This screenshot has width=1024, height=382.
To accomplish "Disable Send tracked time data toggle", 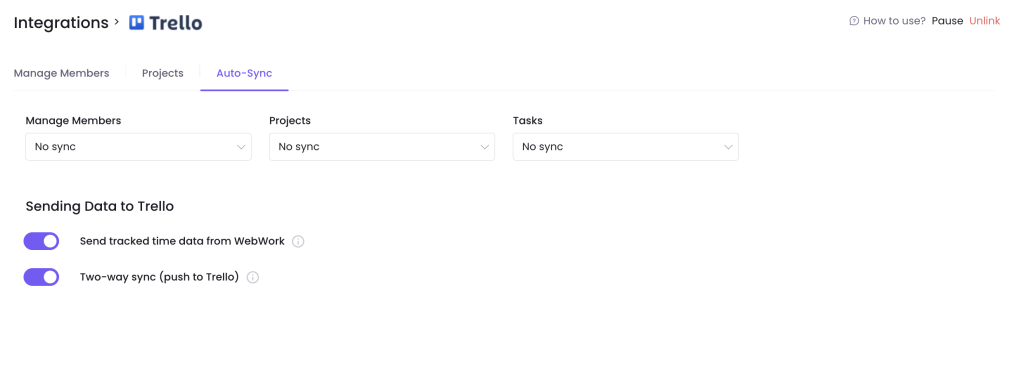I will [x=41, y=241].
